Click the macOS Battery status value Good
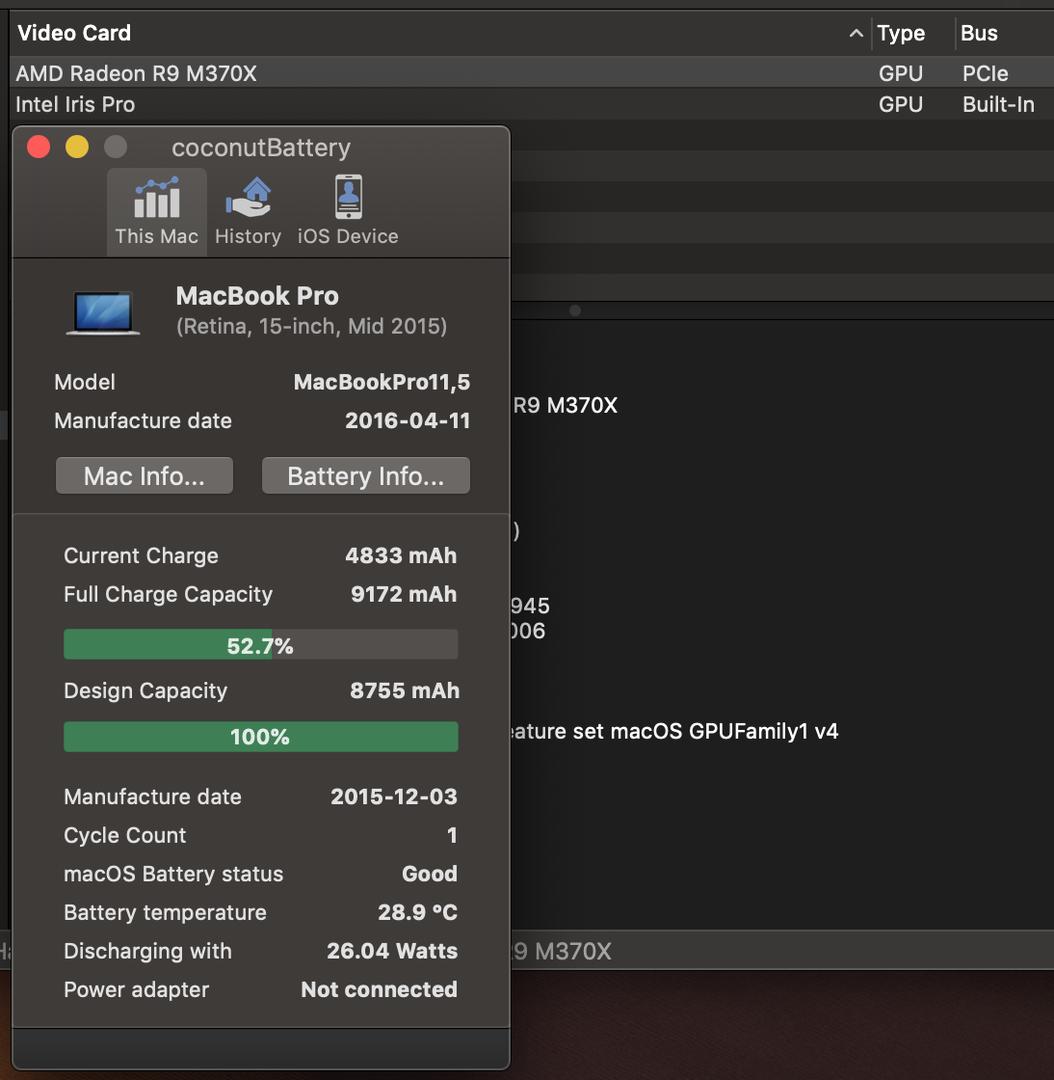This screenshot has width=1054, height=1080. (429, 873)
